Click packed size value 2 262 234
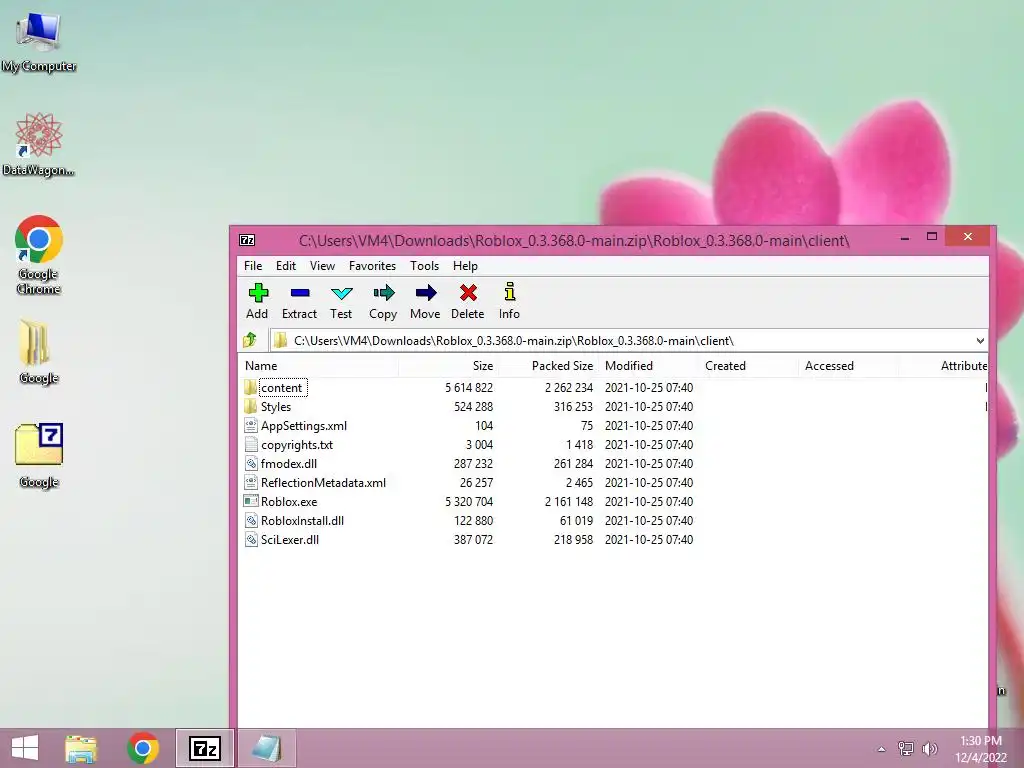The image size is (1024, 768). click(x=569, y=387)
